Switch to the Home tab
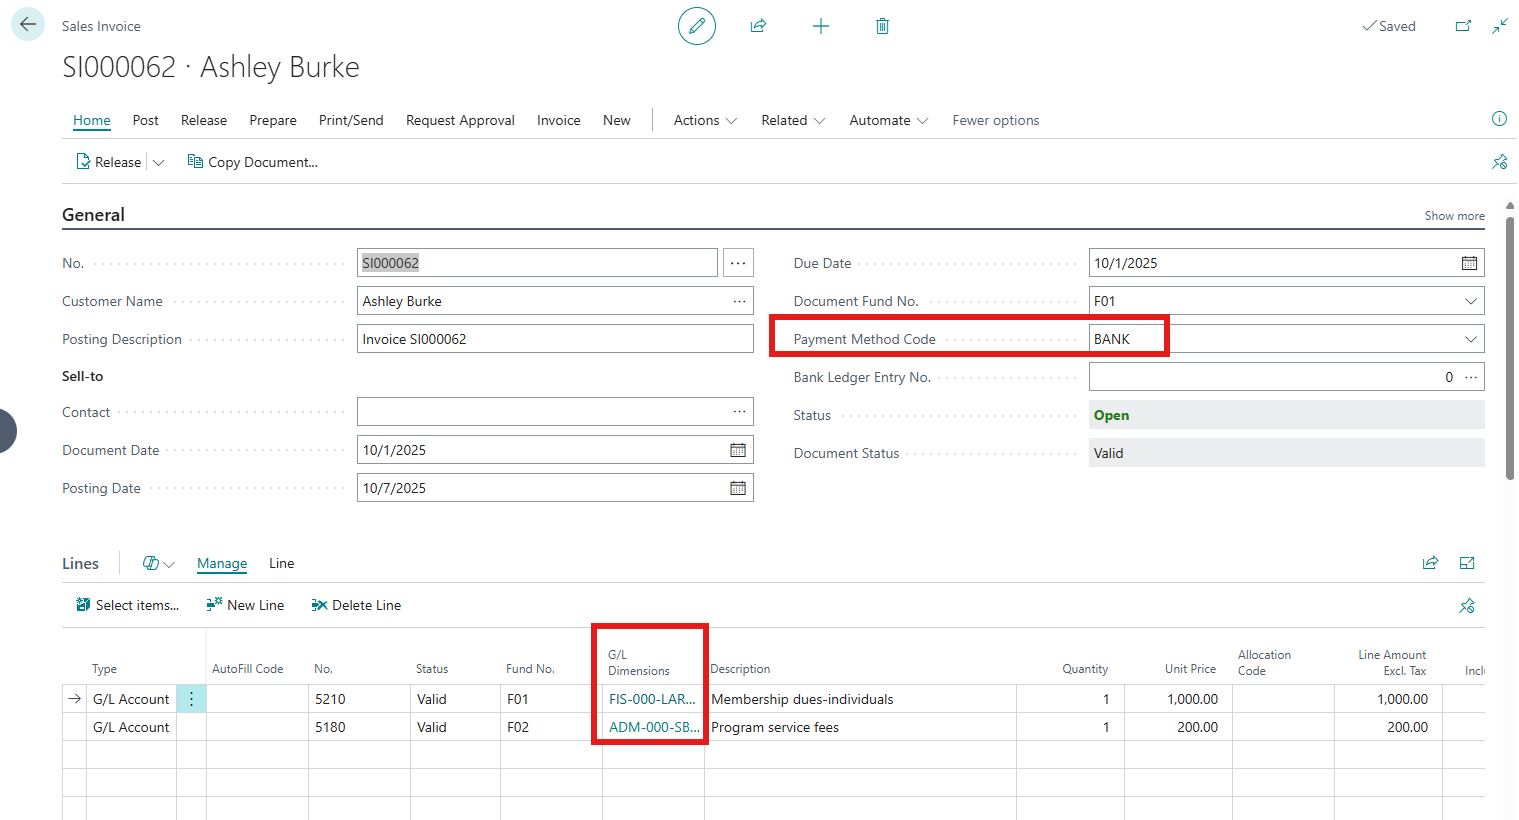This screenshot has height=820, width=1519. click(x=92, y=120)
